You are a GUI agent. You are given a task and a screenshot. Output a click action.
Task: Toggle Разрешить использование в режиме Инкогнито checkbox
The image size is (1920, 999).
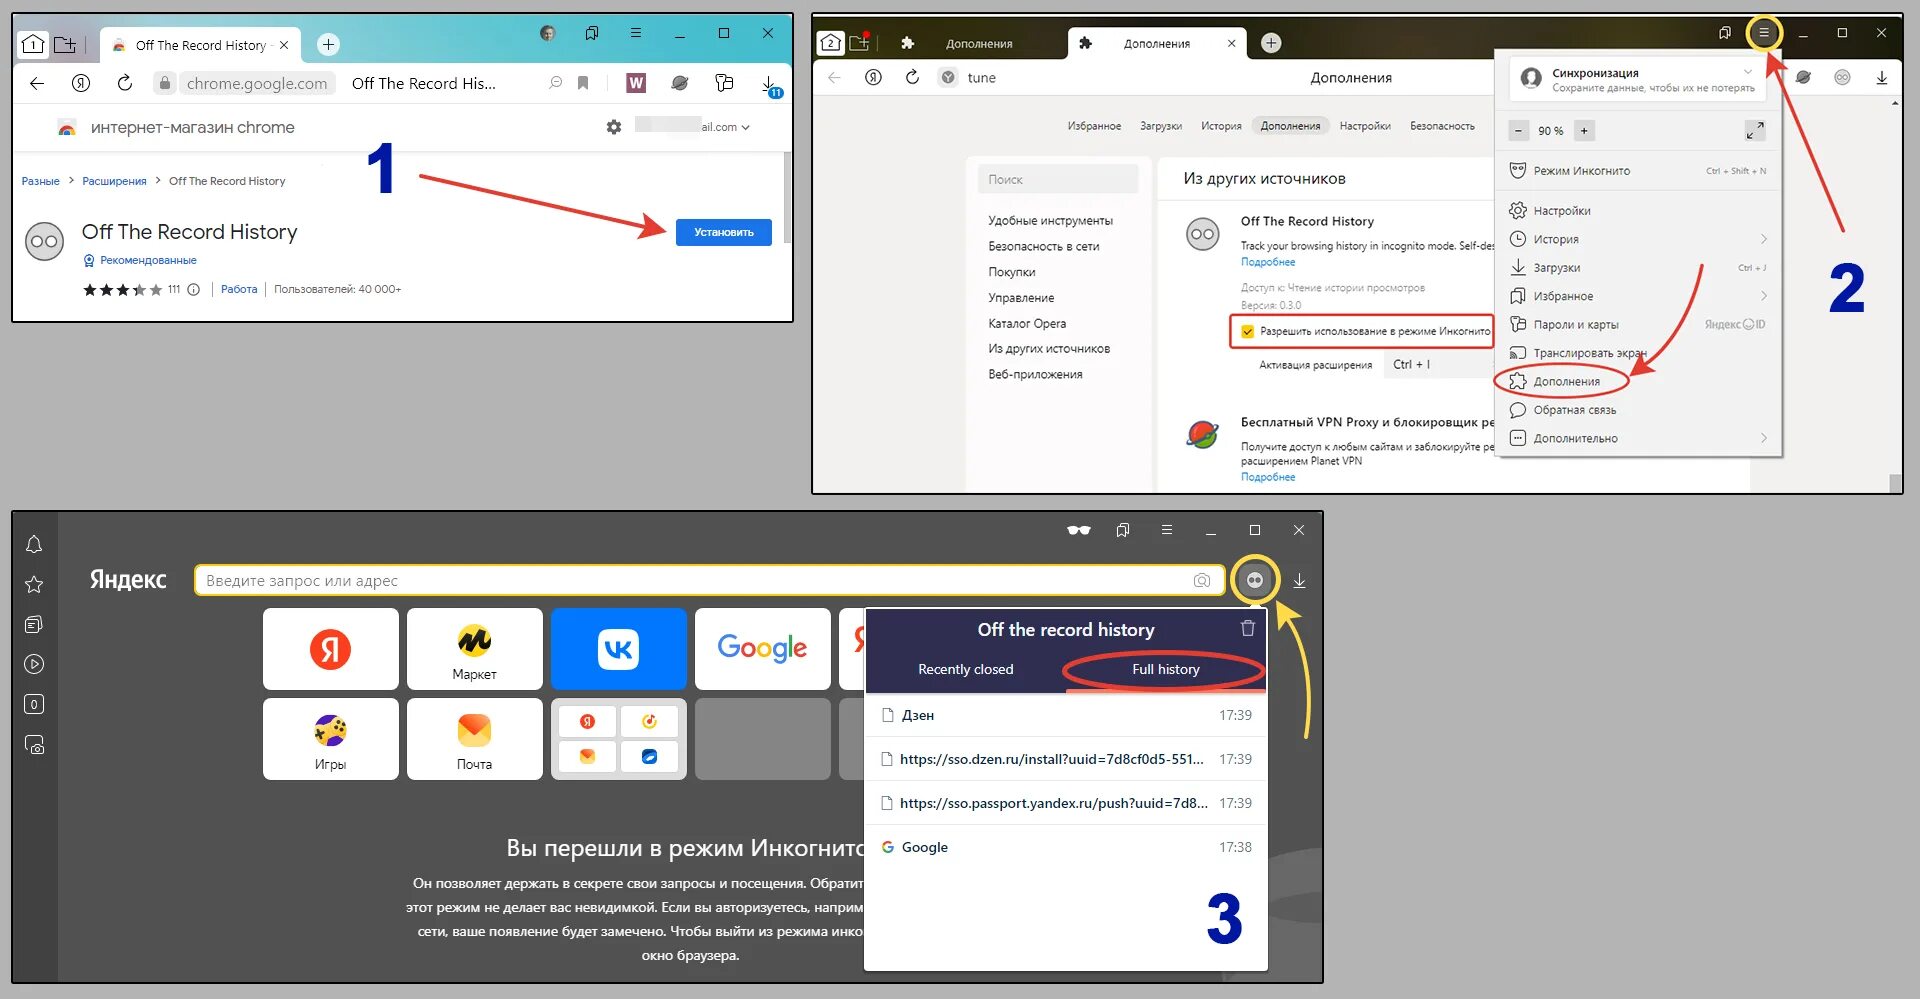pos(1247,331)
